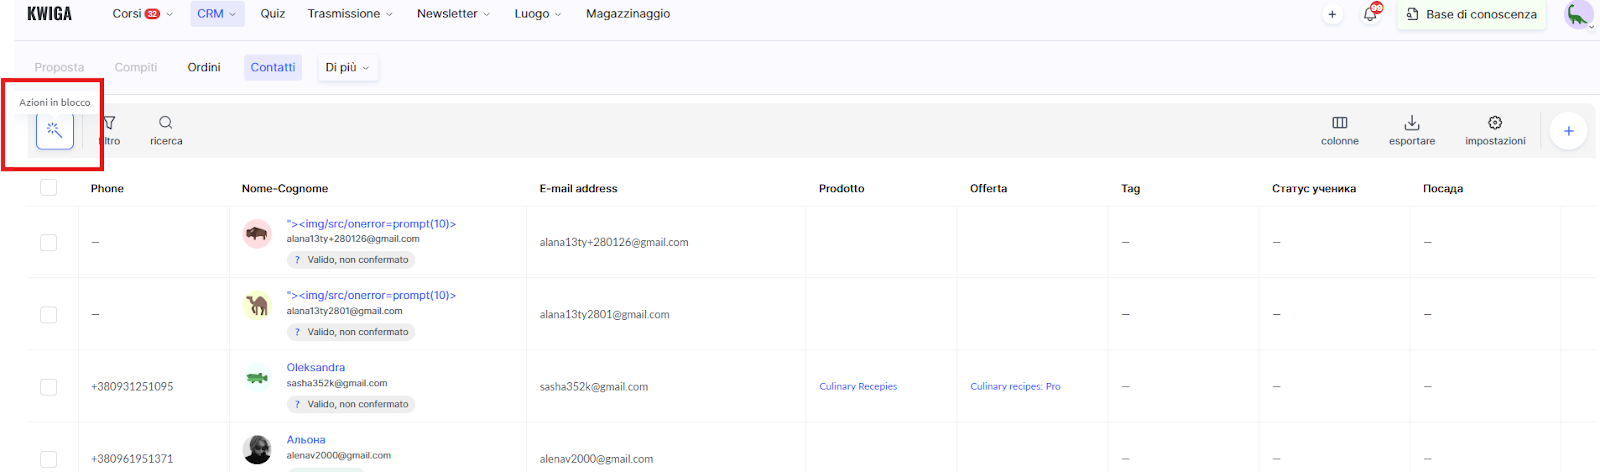This screenshot has height=472, width=1600.
Task: Expand the Corsi dropdown menu
Action: [x=142, y=14]
